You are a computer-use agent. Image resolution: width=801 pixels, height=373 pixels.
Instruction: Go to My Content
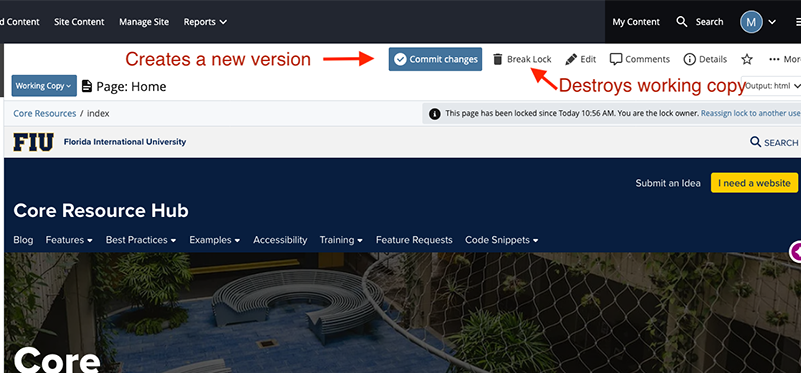[636, 22]
